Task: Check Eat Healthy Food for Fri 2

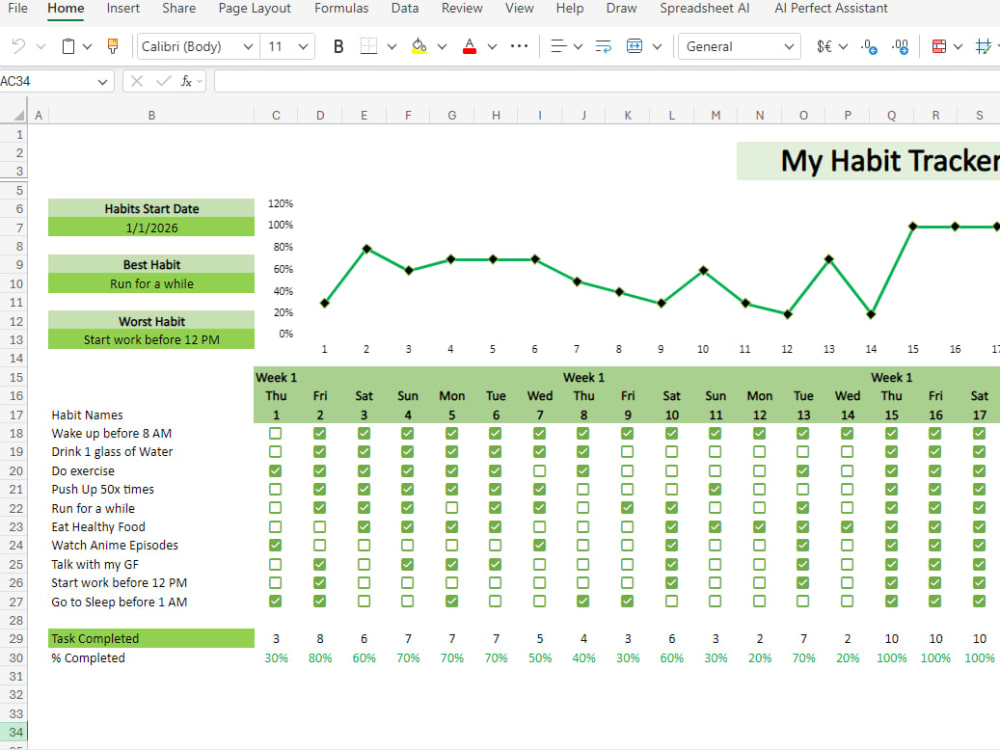Action: pos(320,527)
